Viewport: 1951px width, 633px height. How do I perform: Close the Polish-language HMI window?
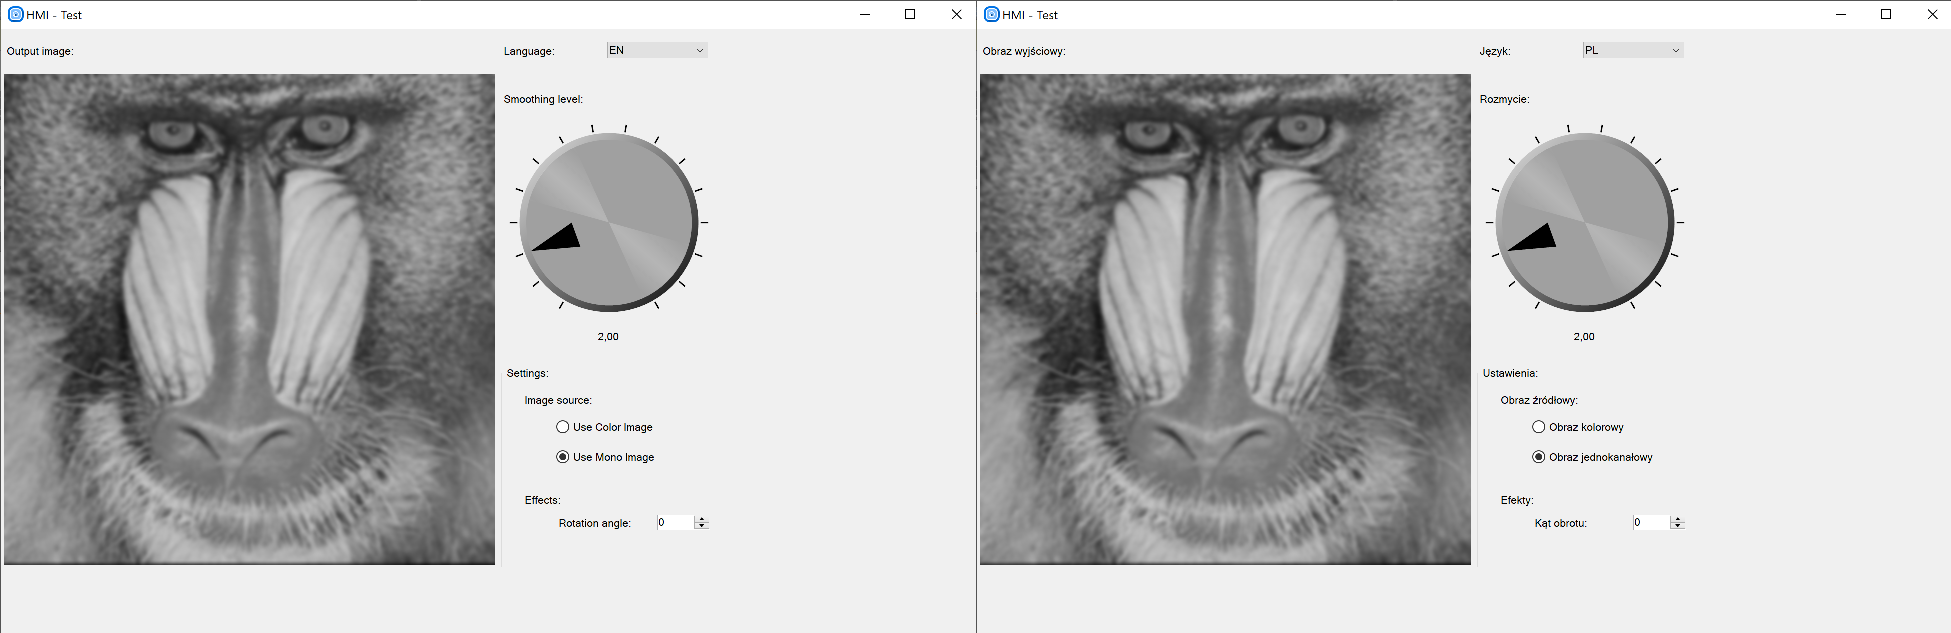coord(1932,14)
